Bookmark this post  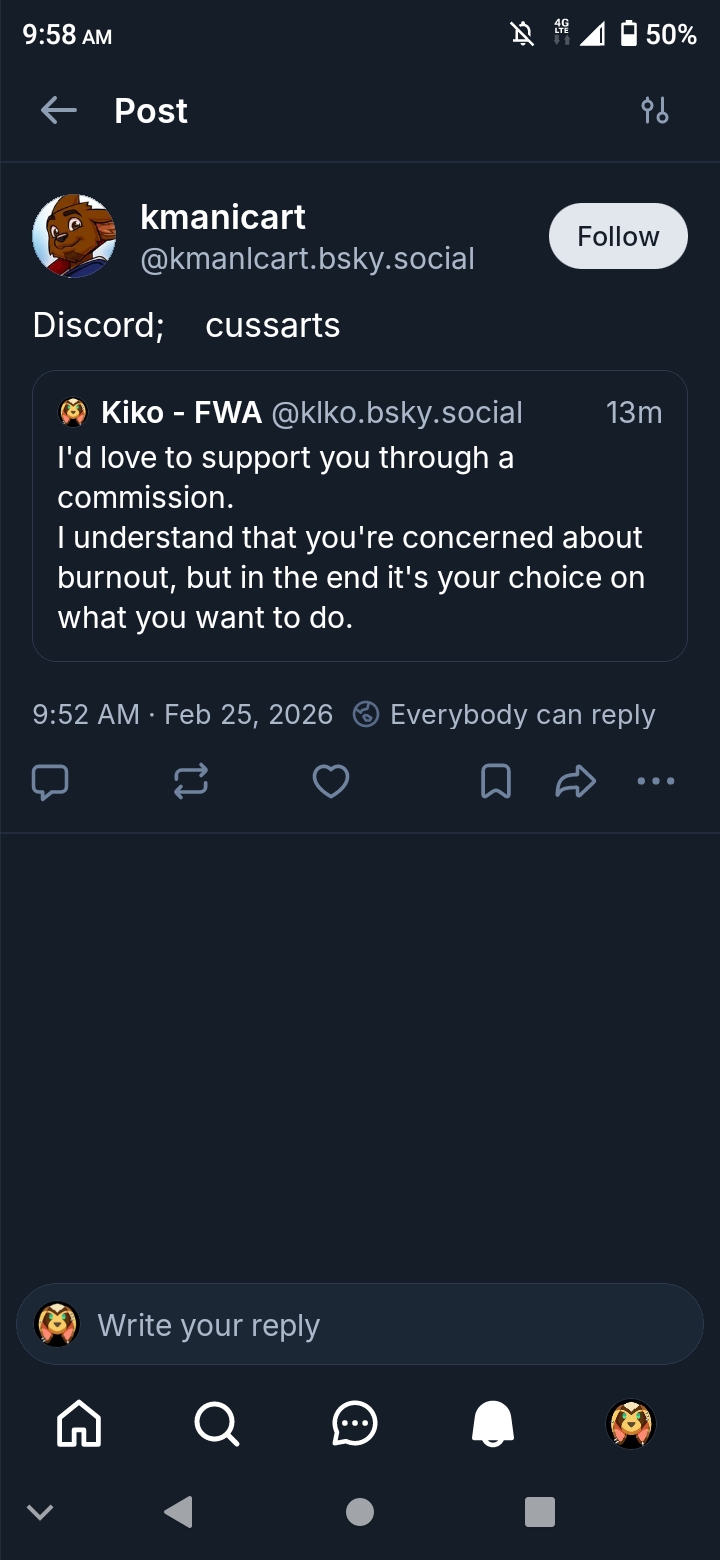(x=496, y=782)
